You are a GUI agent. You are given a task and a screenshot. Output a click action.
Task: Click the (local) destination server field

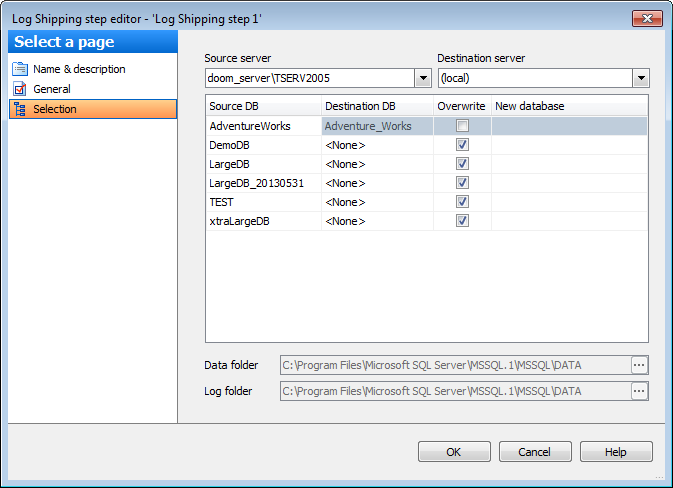coord(535,78)
